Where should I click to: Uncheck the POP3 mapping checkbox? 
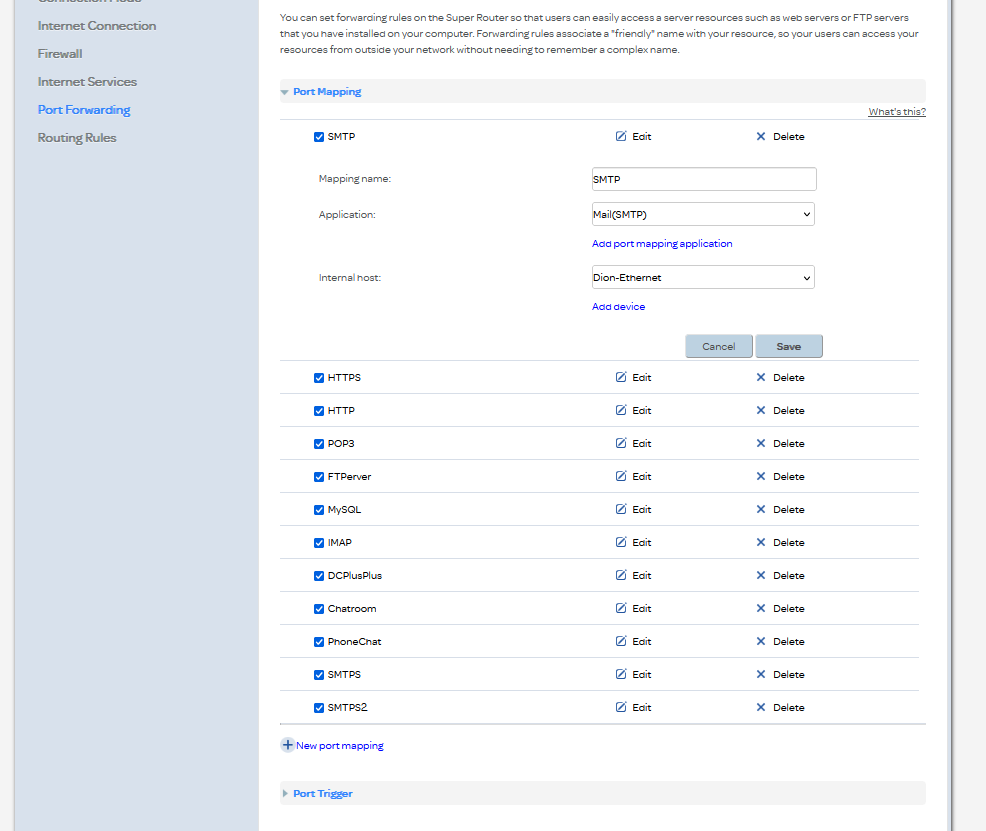[x=319, y=444]
